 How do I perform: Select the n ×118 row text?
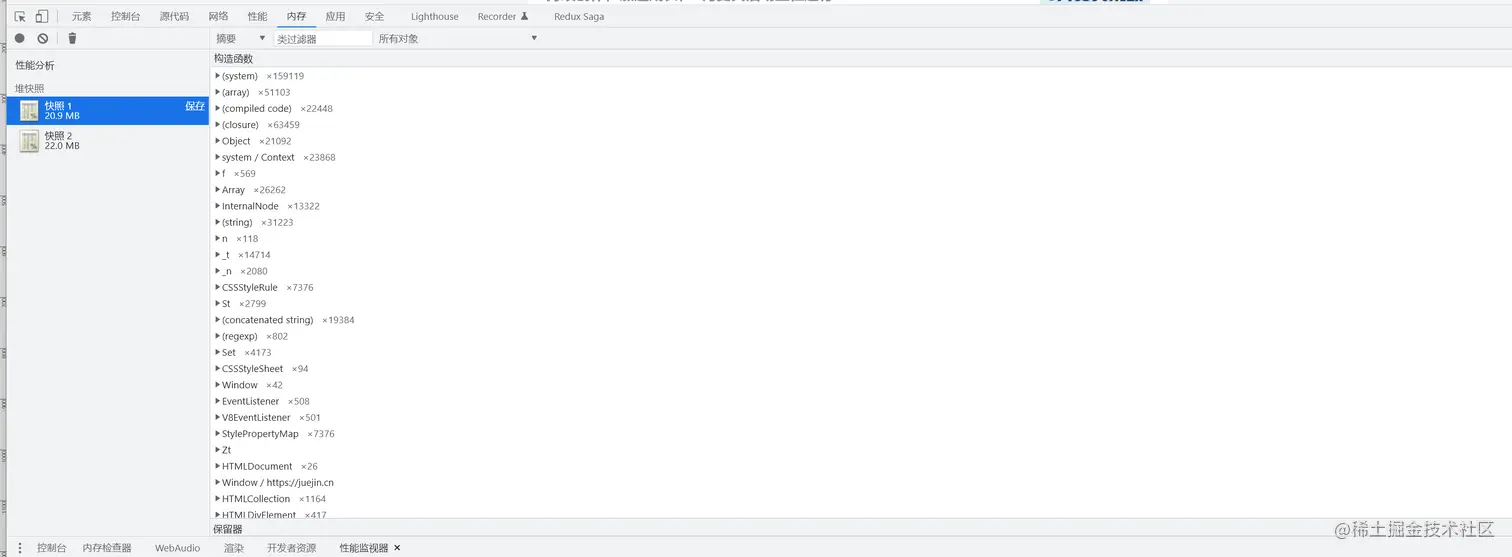coord(240,239)
